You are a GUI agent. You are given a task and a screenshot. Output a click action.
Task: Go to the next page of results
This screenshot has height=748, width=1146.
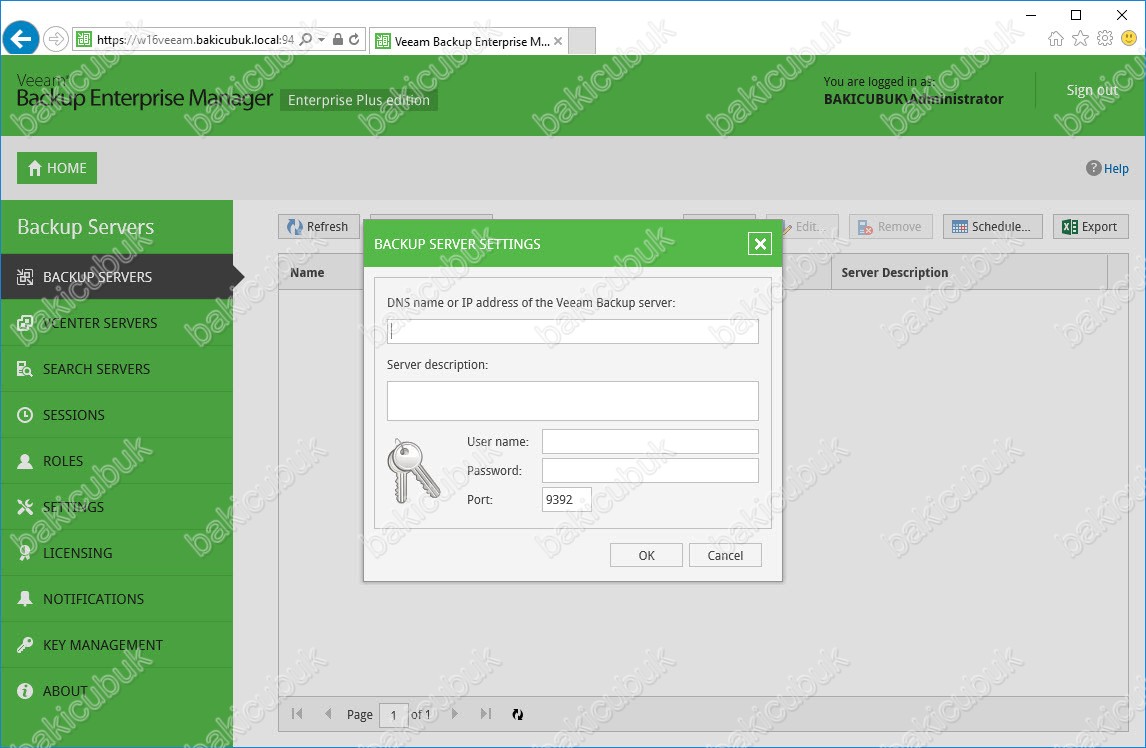click(455, 714)
